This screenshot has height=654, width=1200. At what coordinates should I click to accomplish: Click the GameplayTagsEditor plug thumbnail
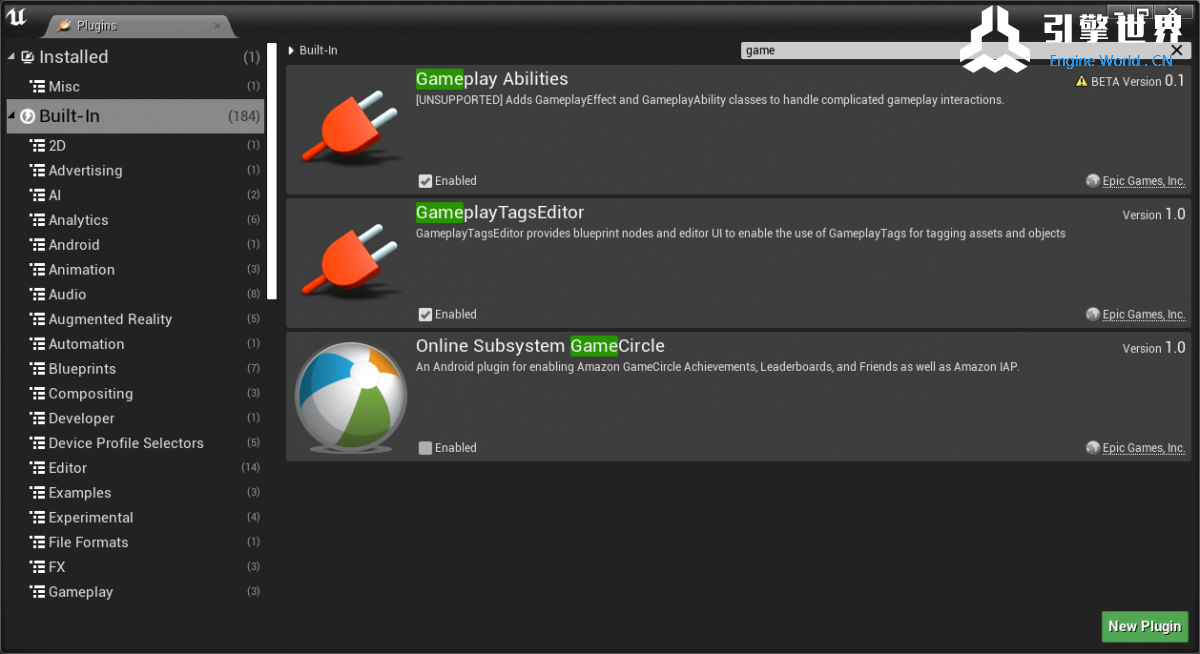(351, 262)
